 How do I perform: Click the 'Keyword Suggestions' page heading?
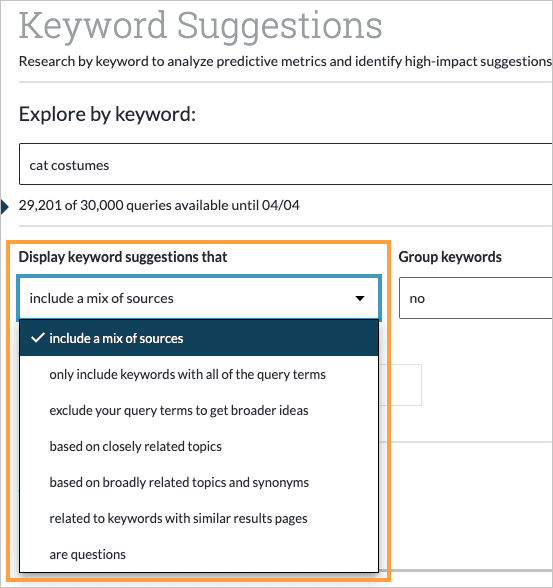(200, 26)
